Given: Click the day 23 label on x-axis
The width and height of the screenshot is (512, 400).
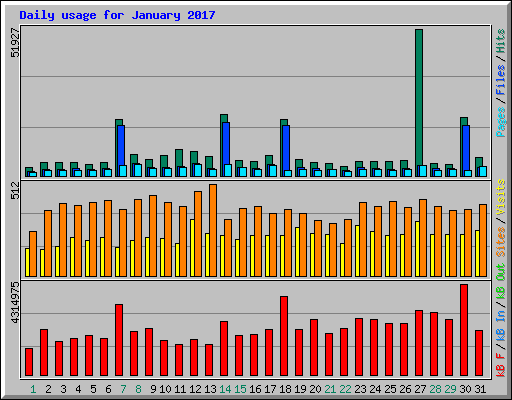Looking at the screenshot, I should [x=360, y=389].
